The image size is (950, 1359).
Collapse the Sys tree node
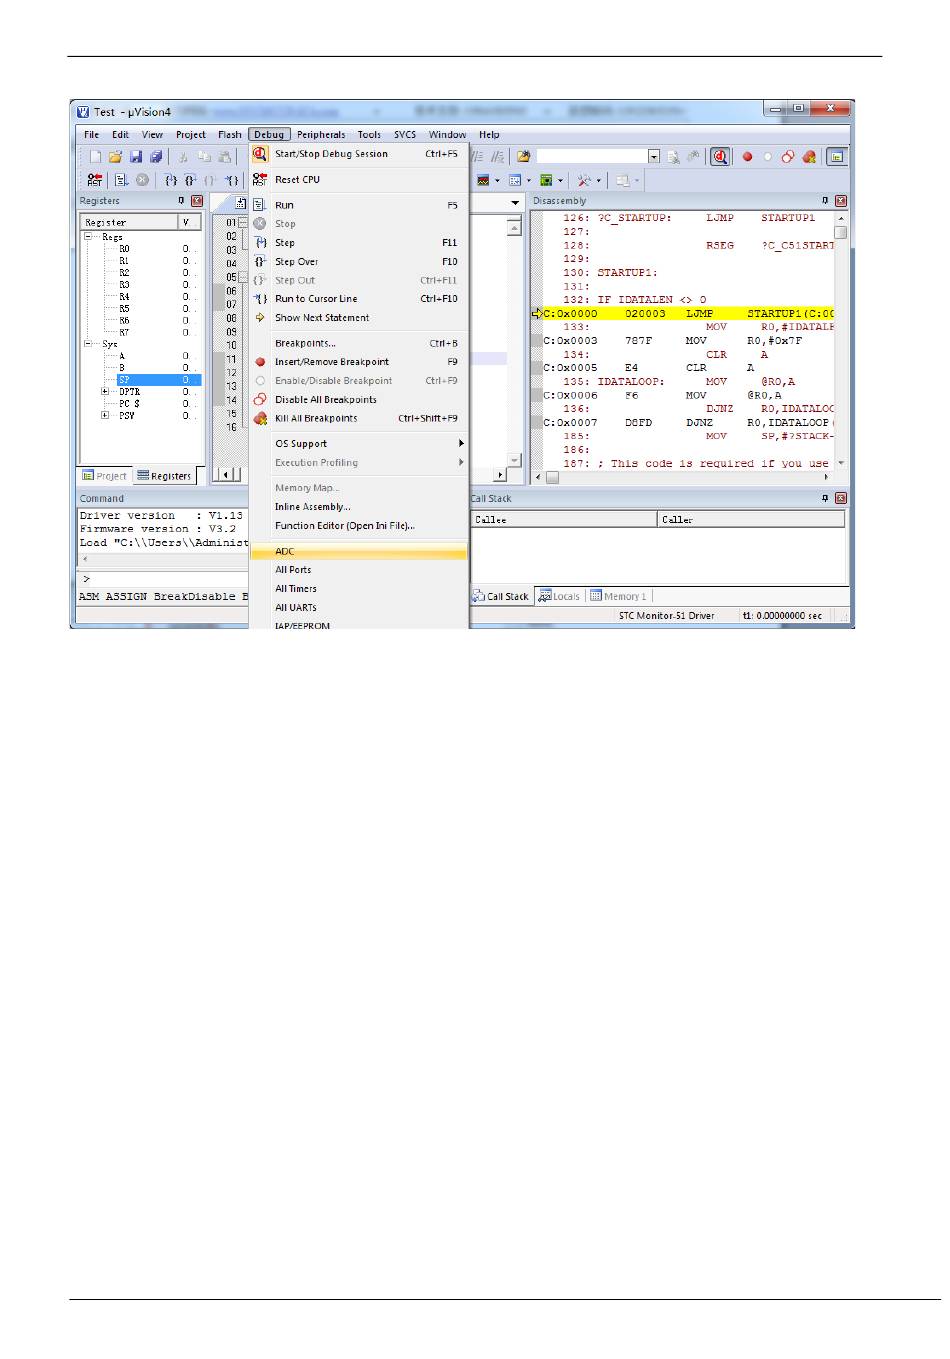89,344
